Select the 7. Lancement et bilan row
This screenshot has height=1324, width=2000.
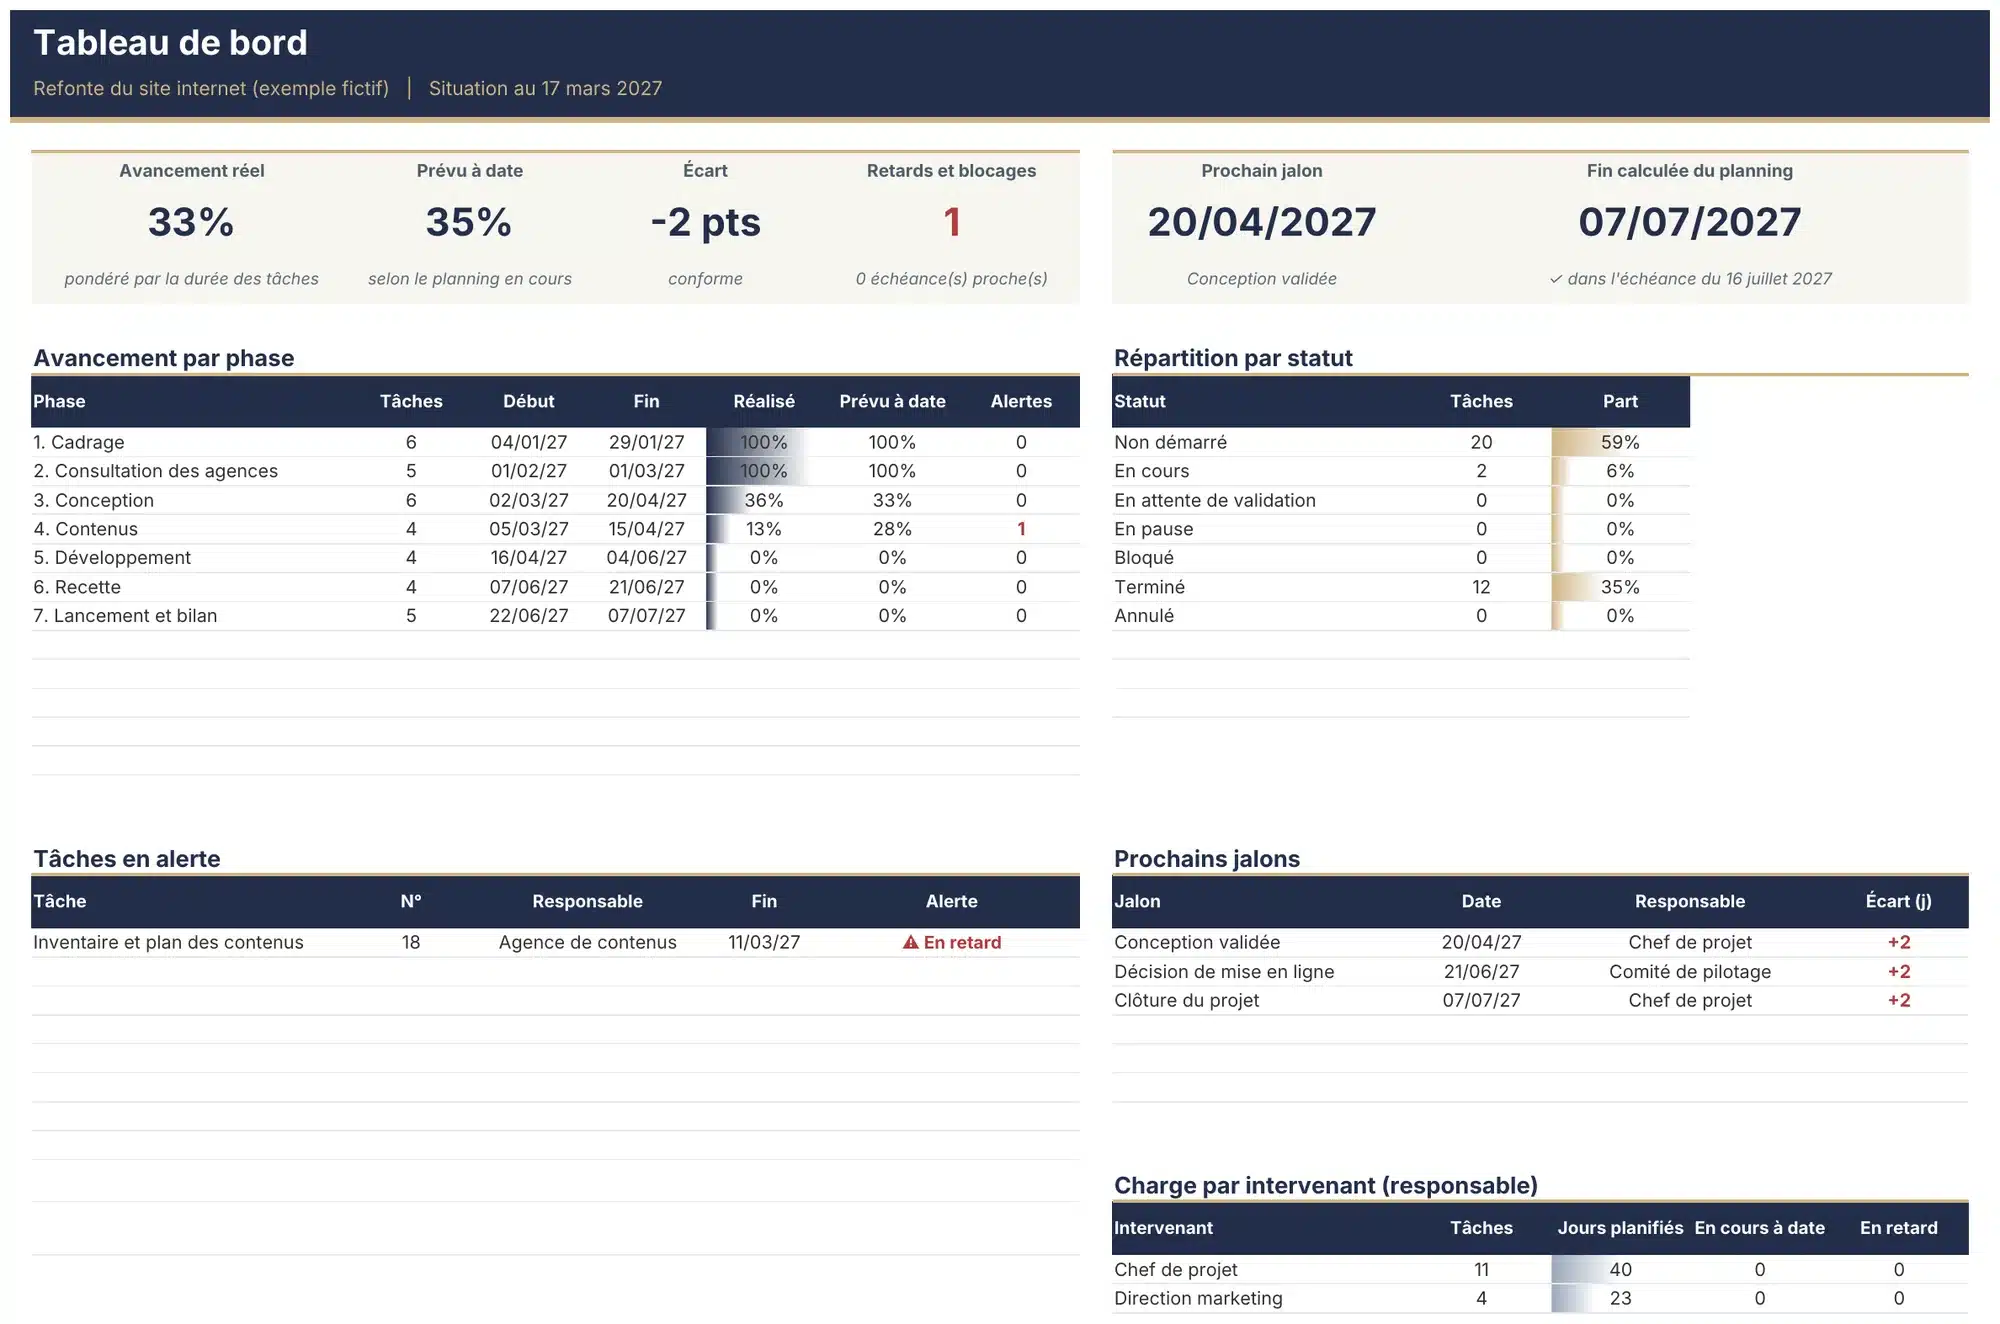point(555,616)
